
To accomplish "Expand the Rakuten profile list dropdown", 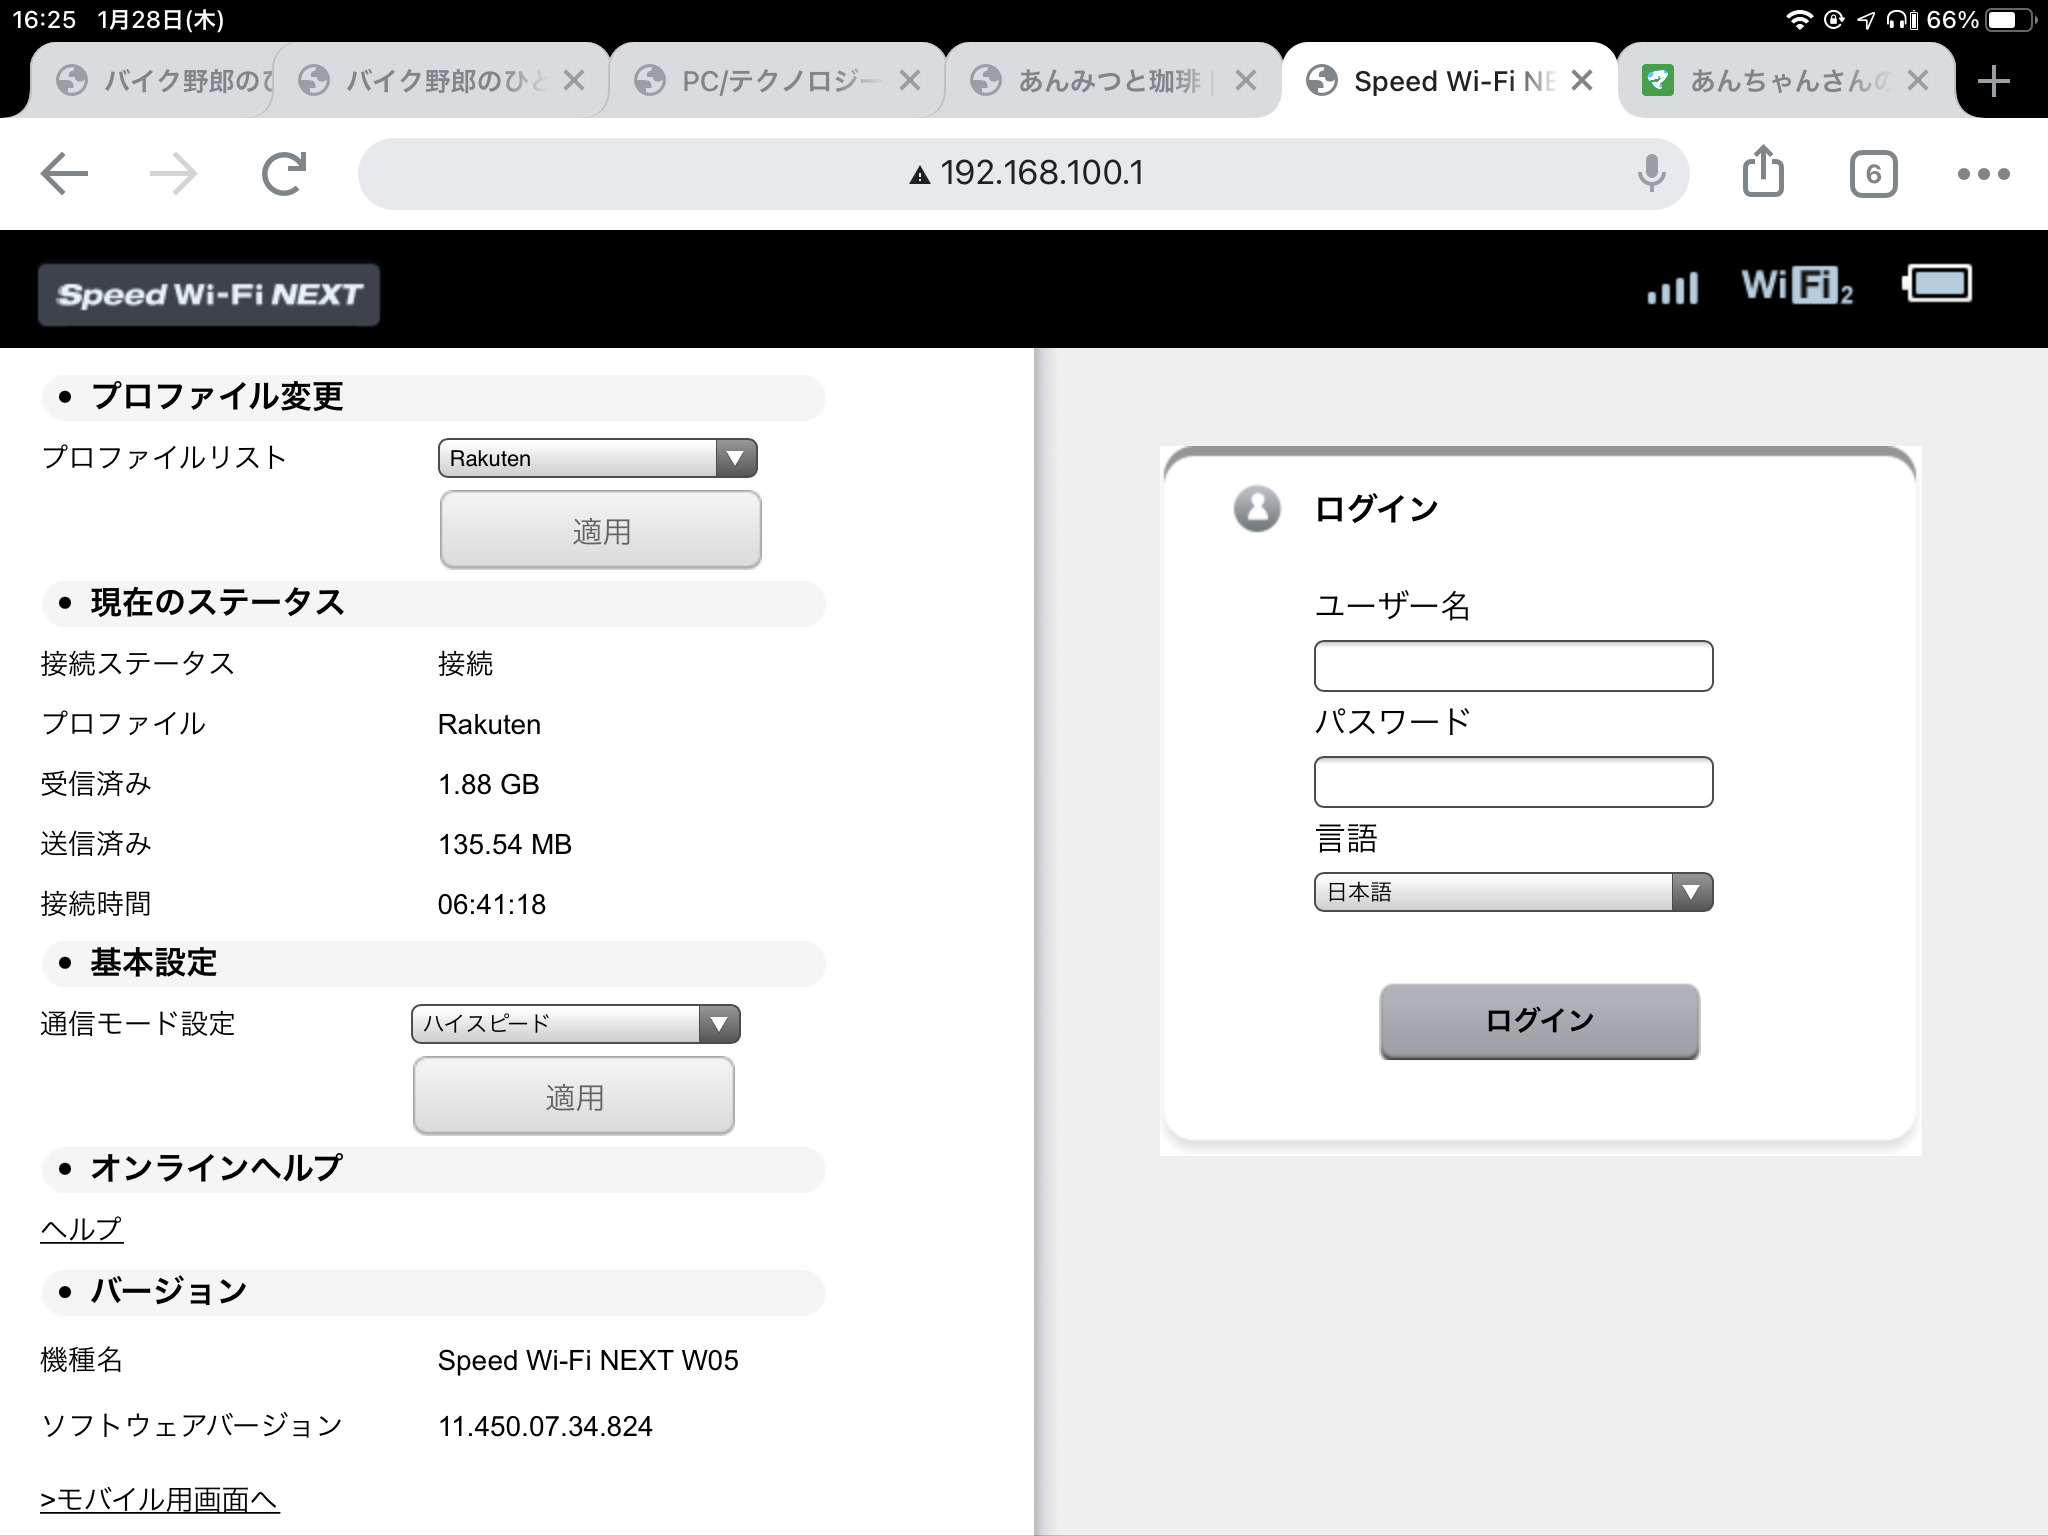I will (597, 458).
